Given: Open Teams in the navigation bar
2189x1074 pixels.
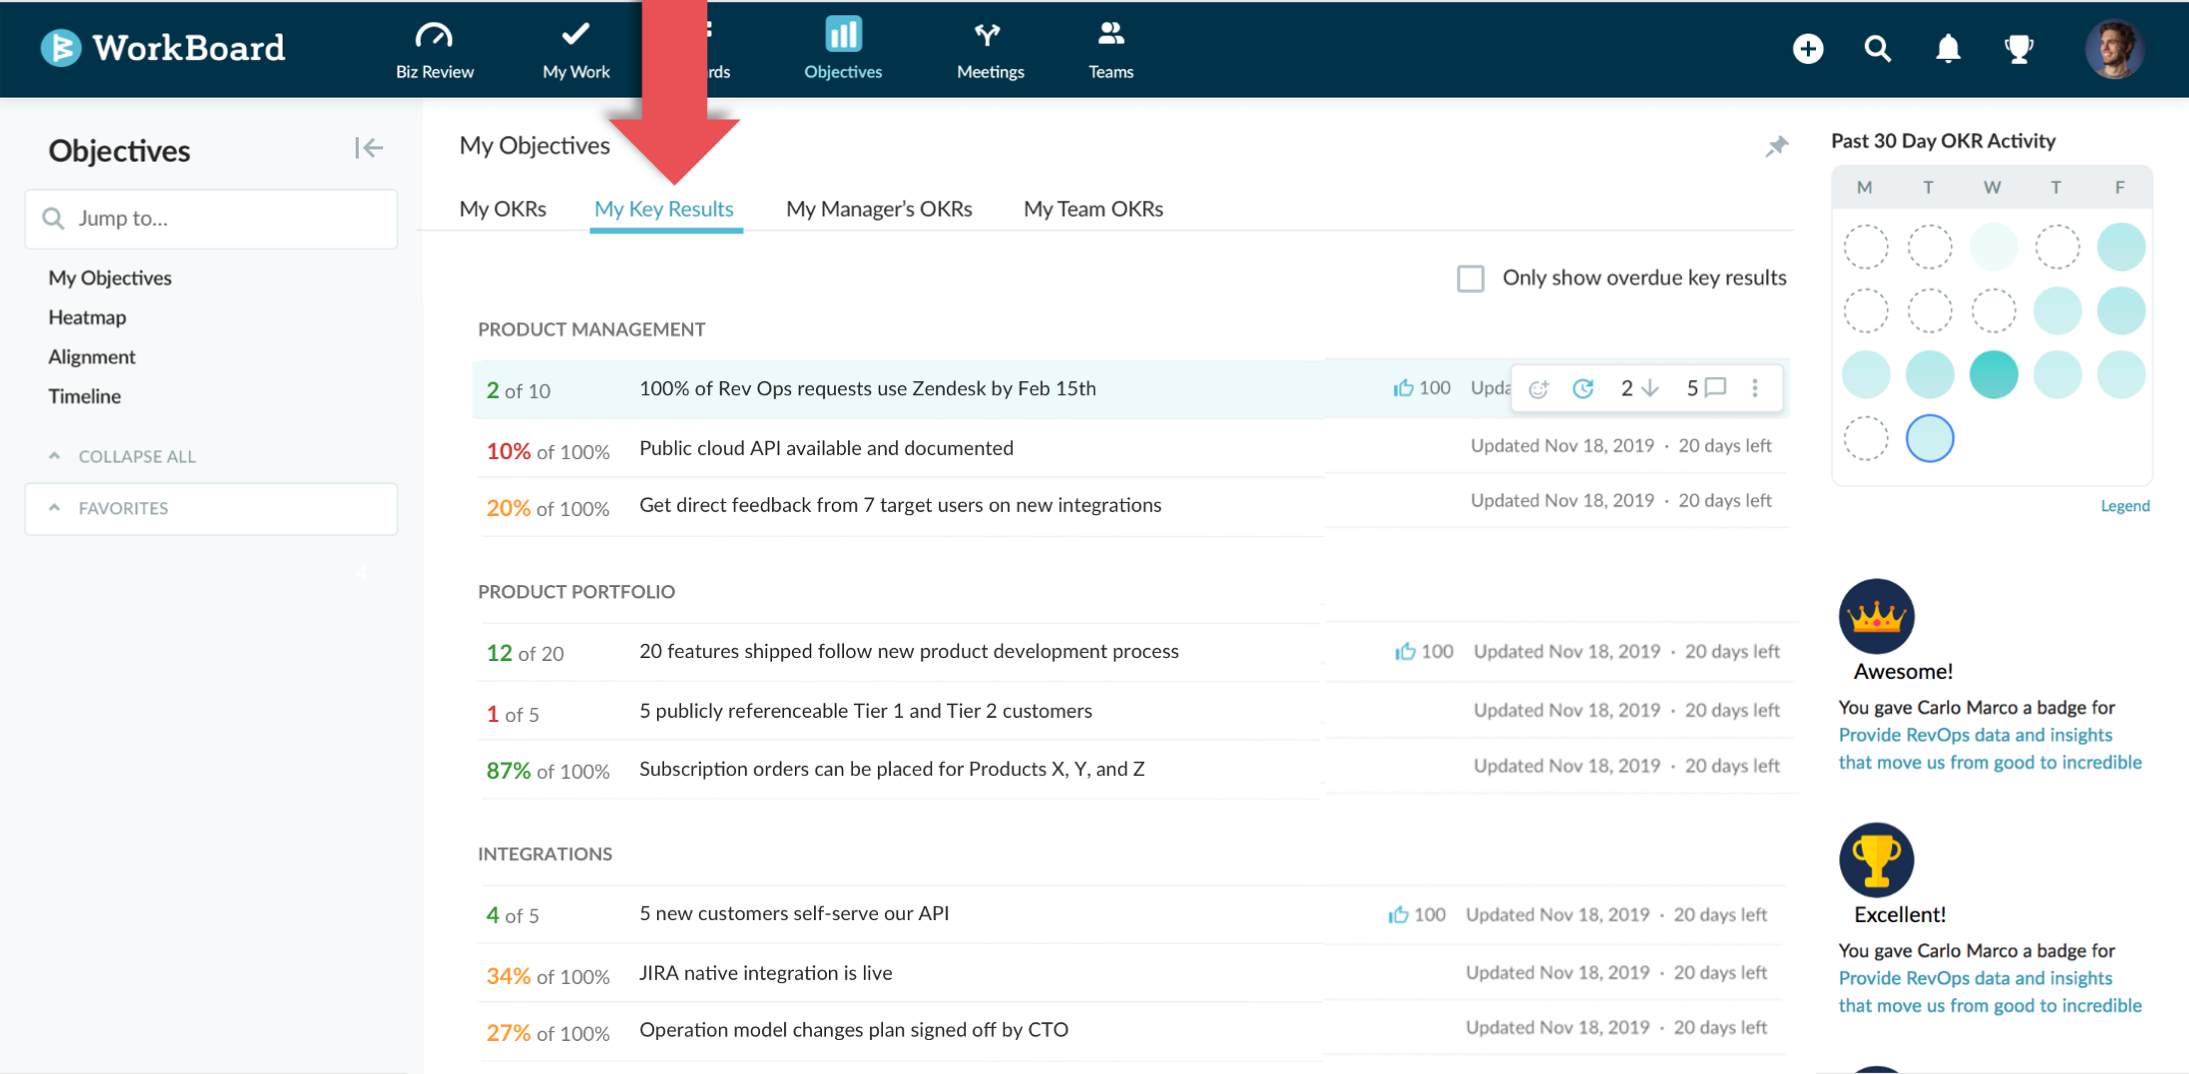Looking at the screenshot, I should tap(1111, 50).
